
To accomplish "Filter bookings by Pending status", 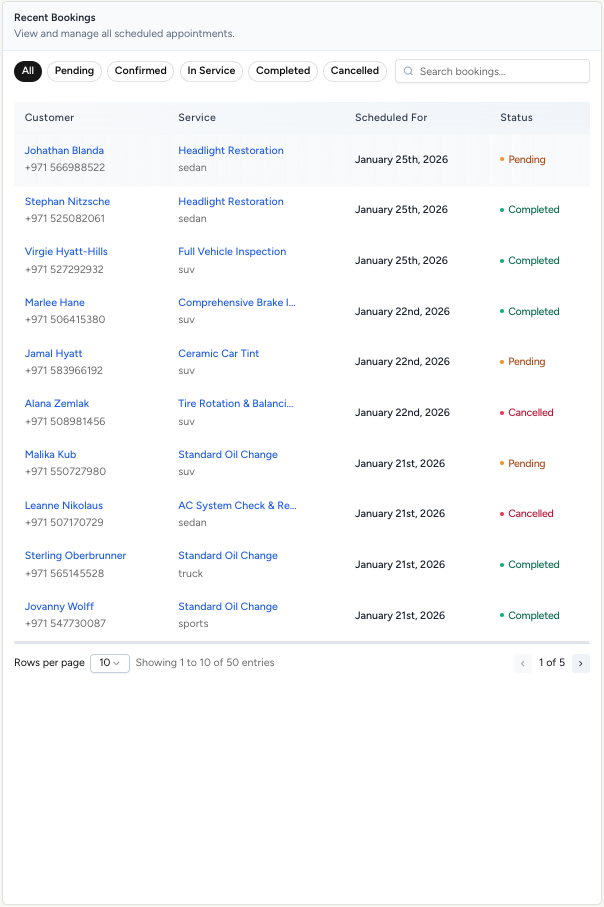I will (x=74, y=71).
